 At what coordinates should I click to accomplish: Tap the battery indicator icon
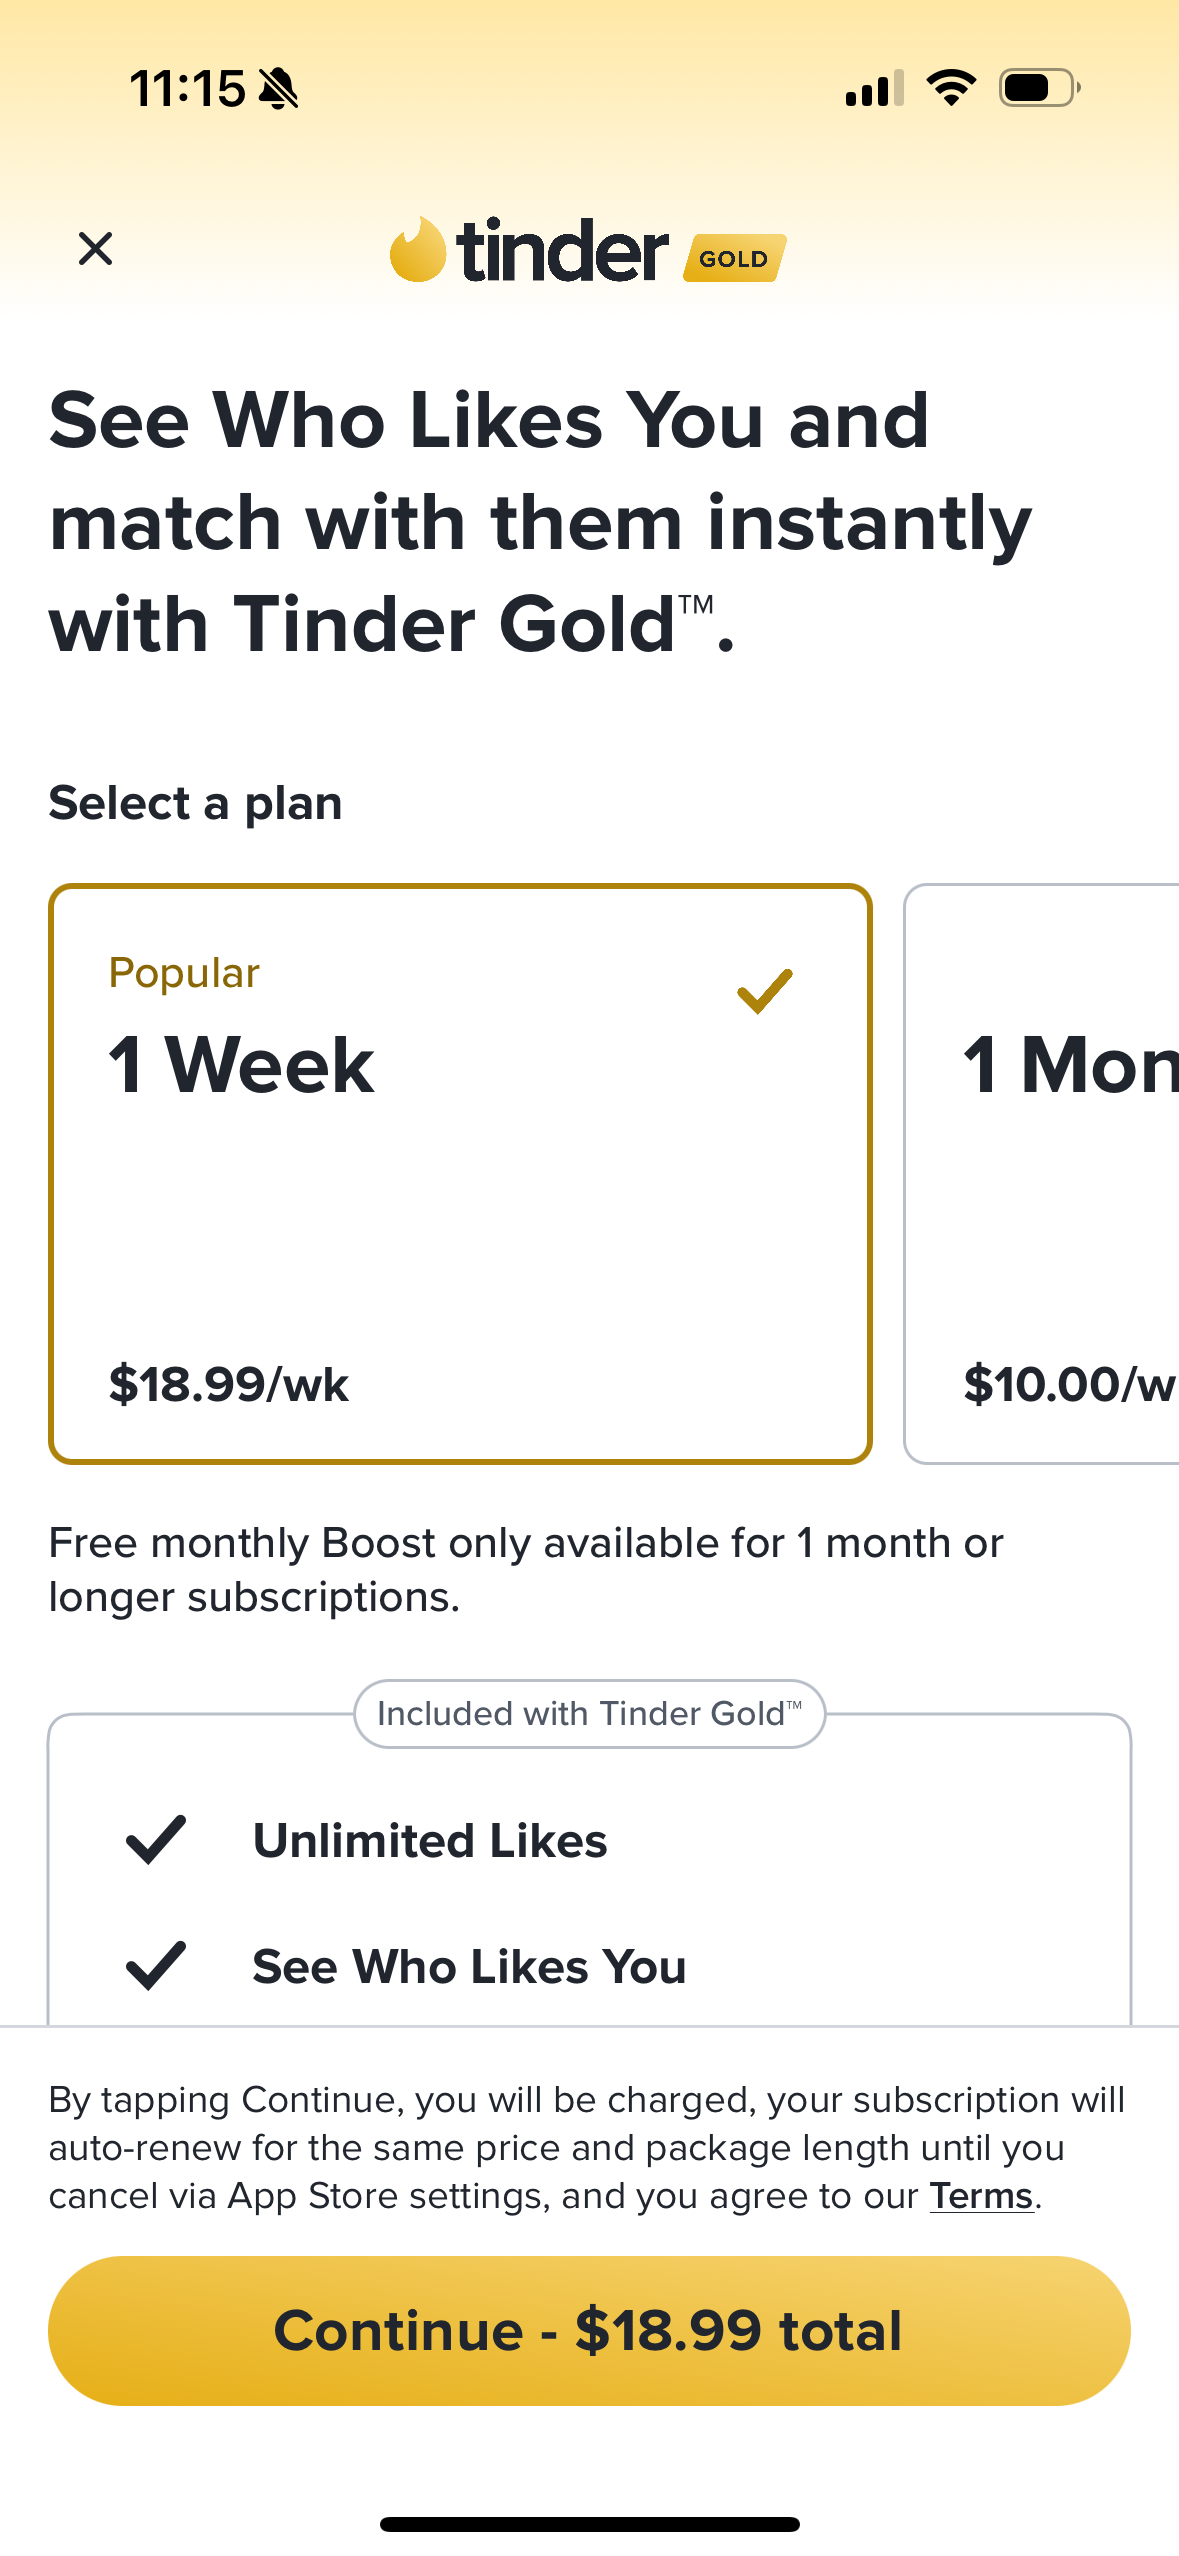pos(1038,88)
